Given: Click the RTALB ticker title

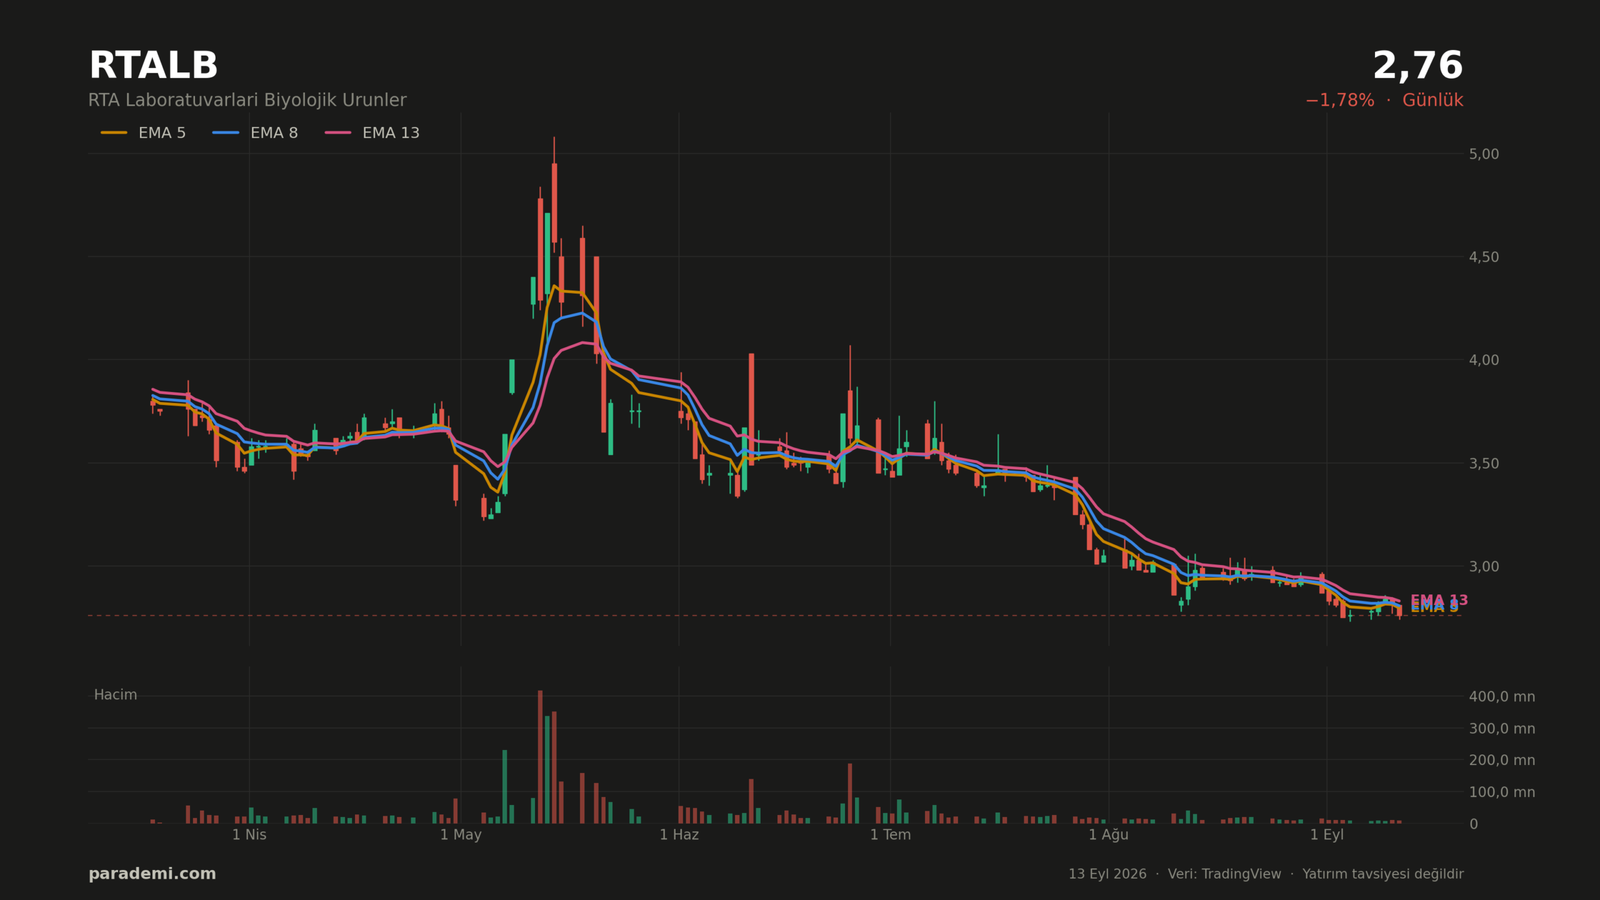Looking at the screenshot, I should 153,66.
